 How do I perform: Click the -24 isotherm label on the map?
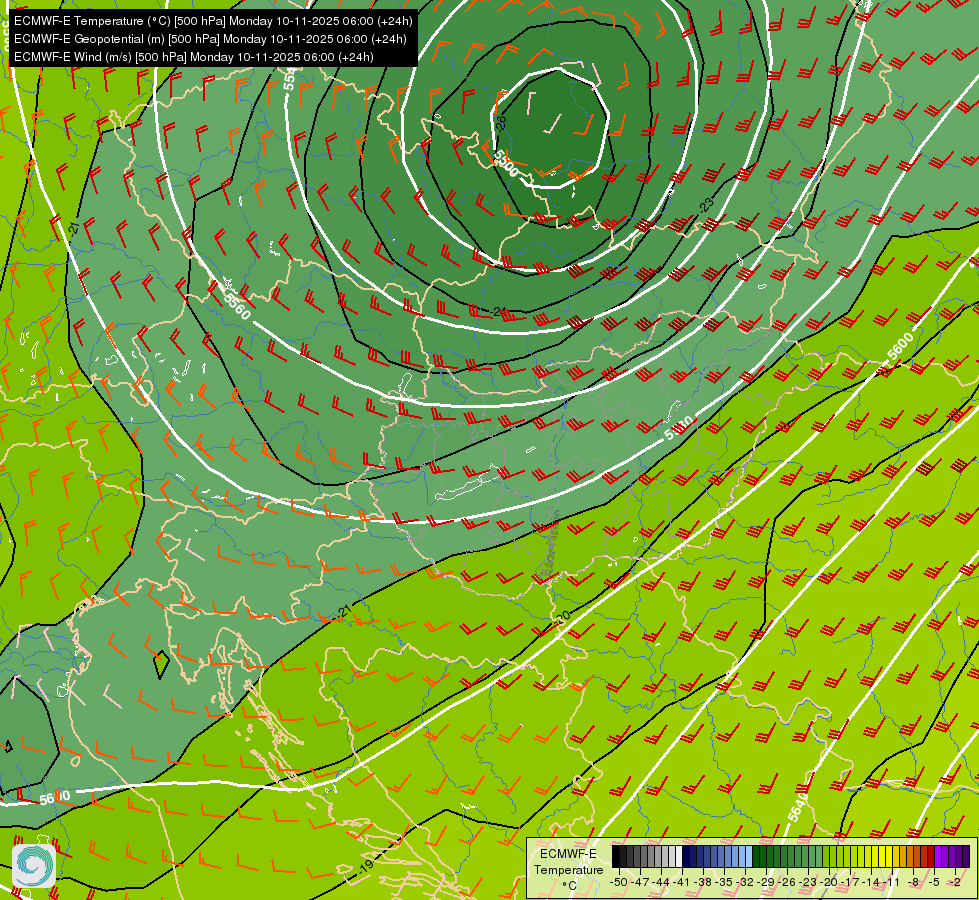pos(499,312)
